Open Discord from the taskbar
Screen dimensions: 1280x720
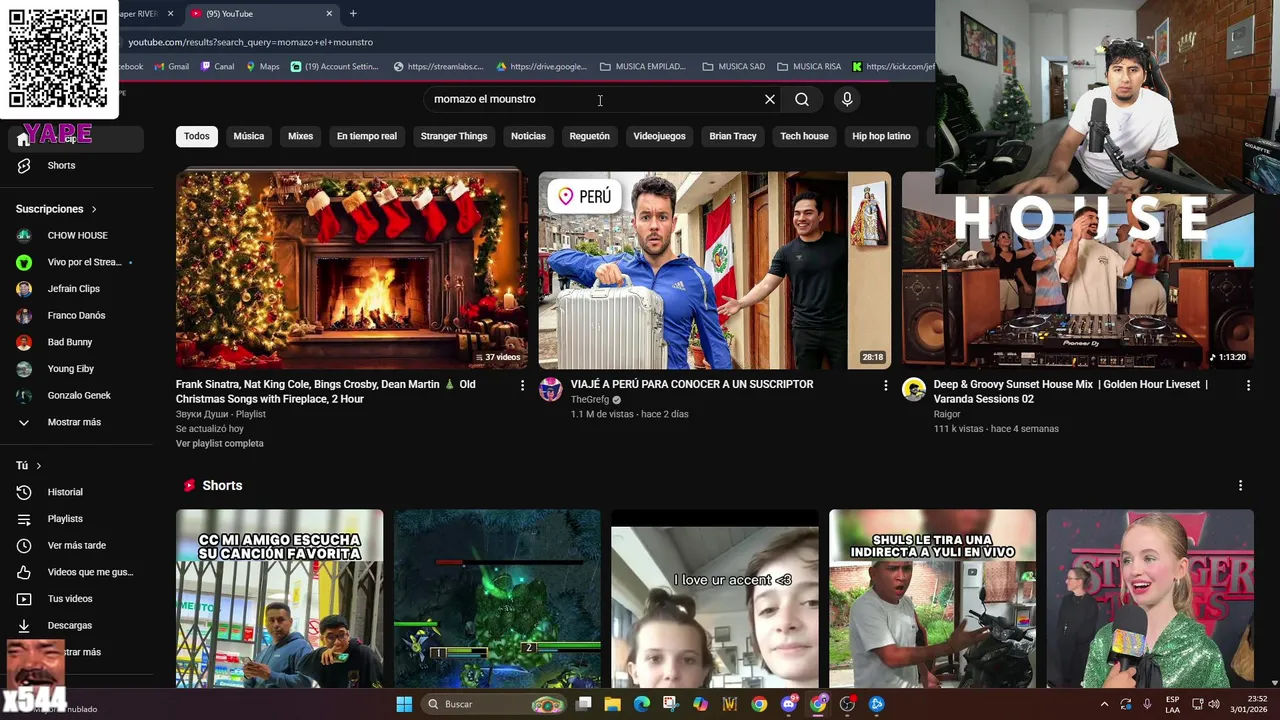(x=789, y=704)
